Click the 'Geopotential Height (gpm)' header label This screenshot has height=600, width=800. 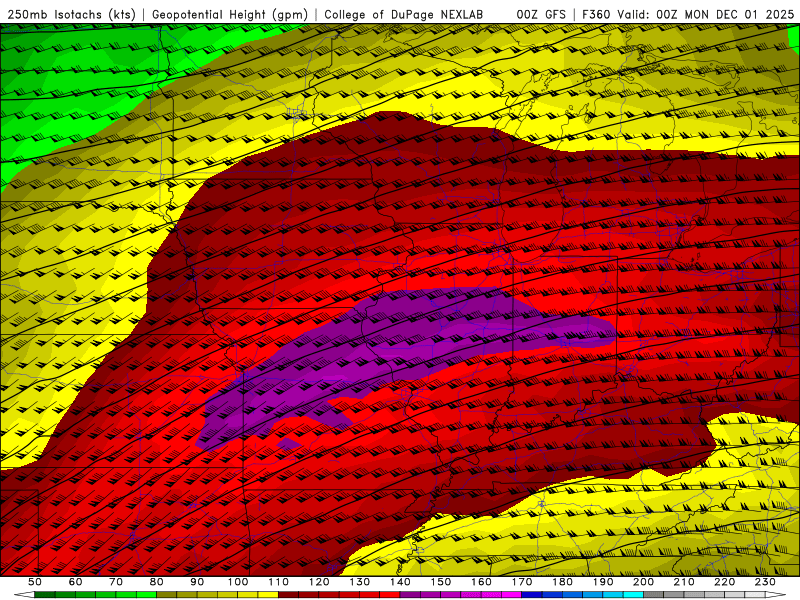point(230,15)
